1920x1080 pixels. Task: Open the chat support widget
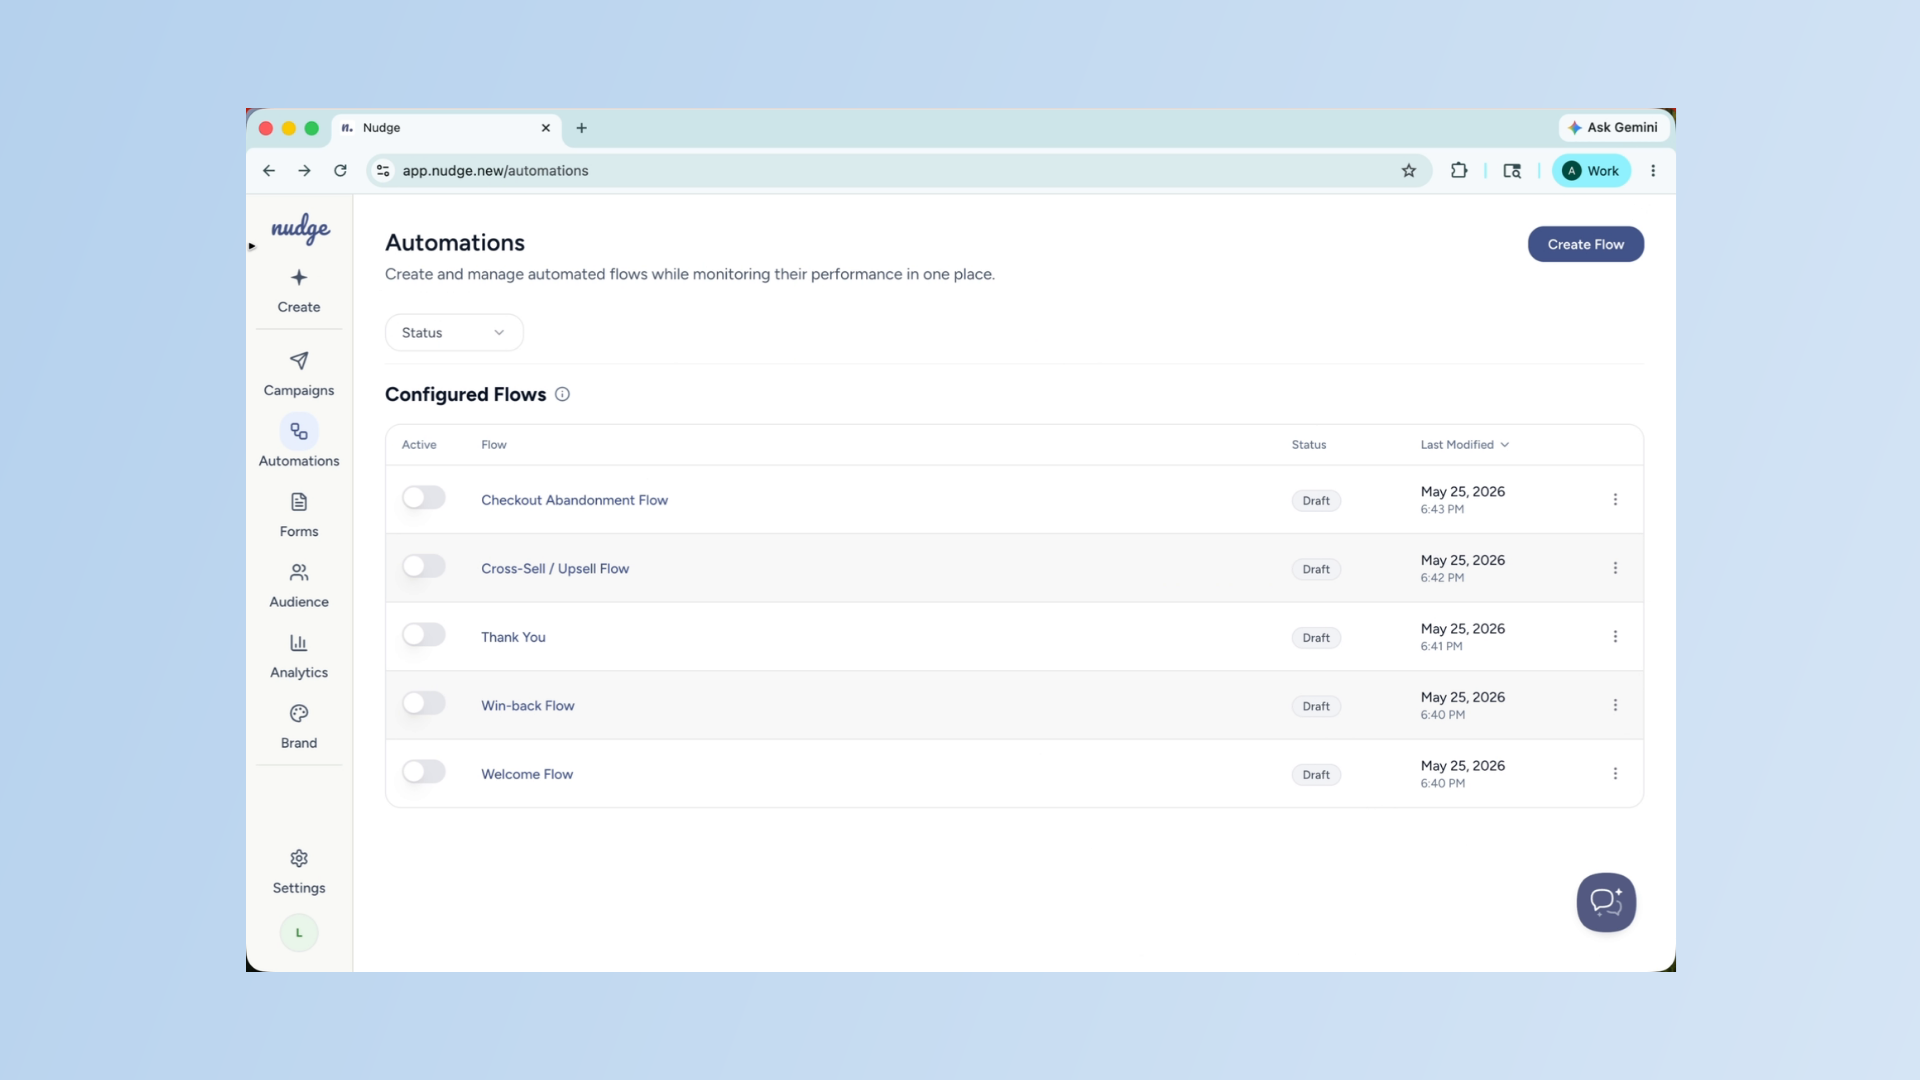1606,902
